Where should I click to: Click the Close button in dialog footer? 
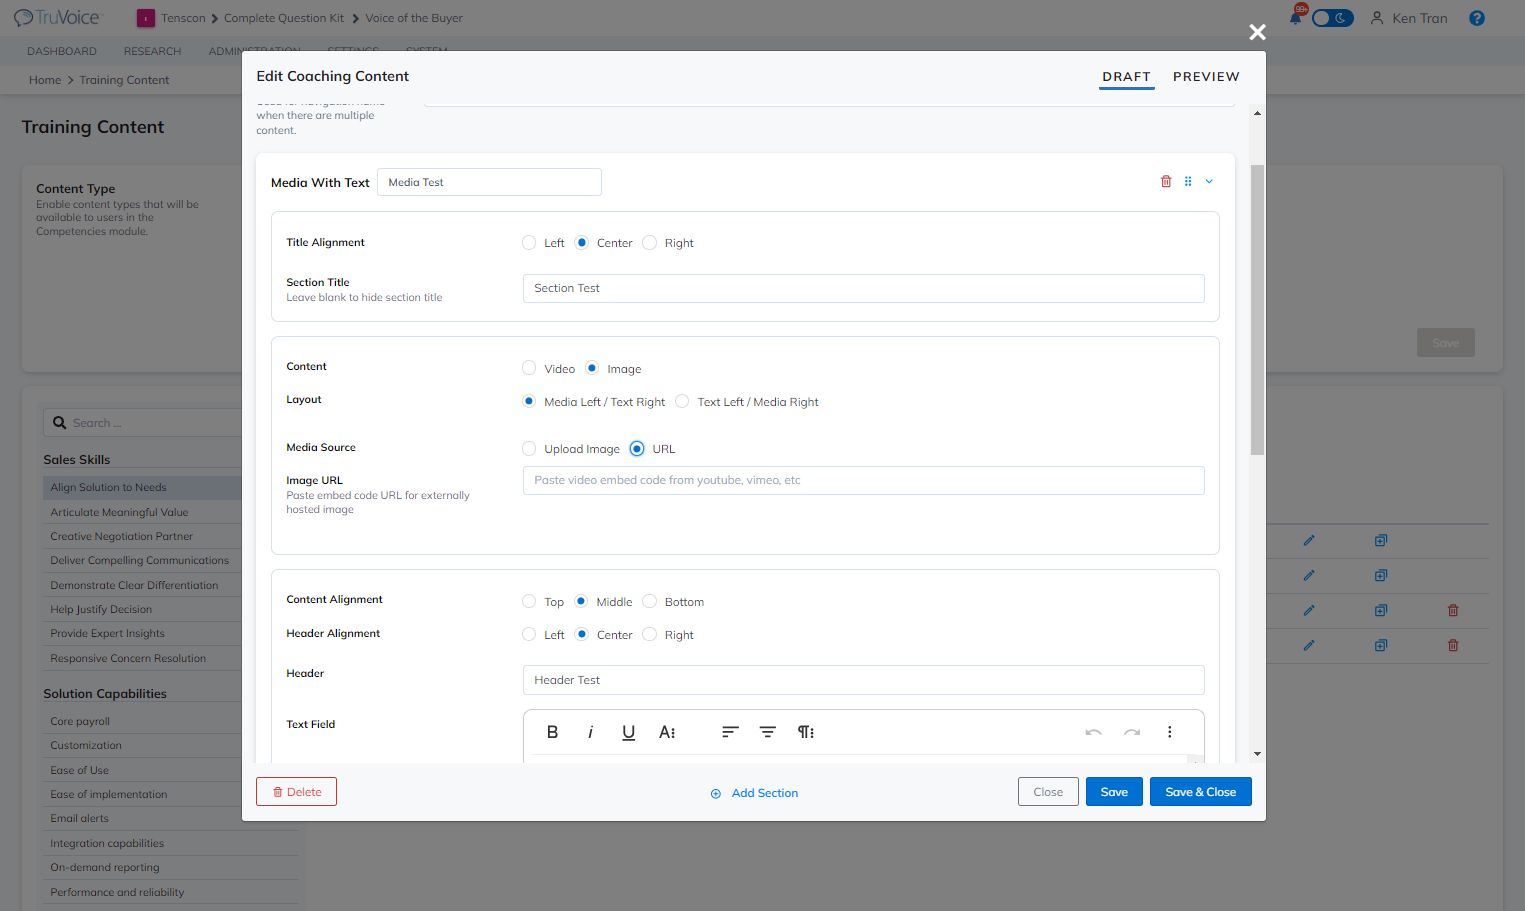pyautogui.click(x=1048, y=792)
